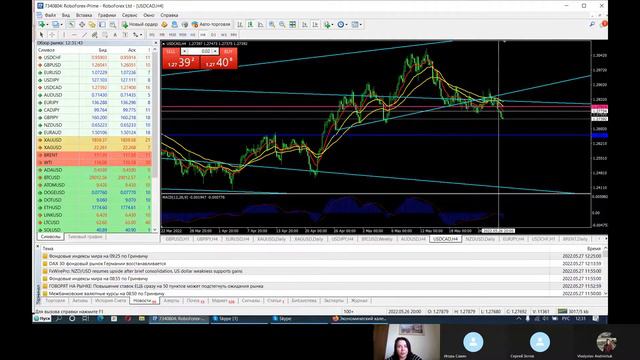Image resolution: width=640 pixels, height=360 pixels.
Task: Select the Fibonacci retracement tool
Action: [x=105, y=35]
